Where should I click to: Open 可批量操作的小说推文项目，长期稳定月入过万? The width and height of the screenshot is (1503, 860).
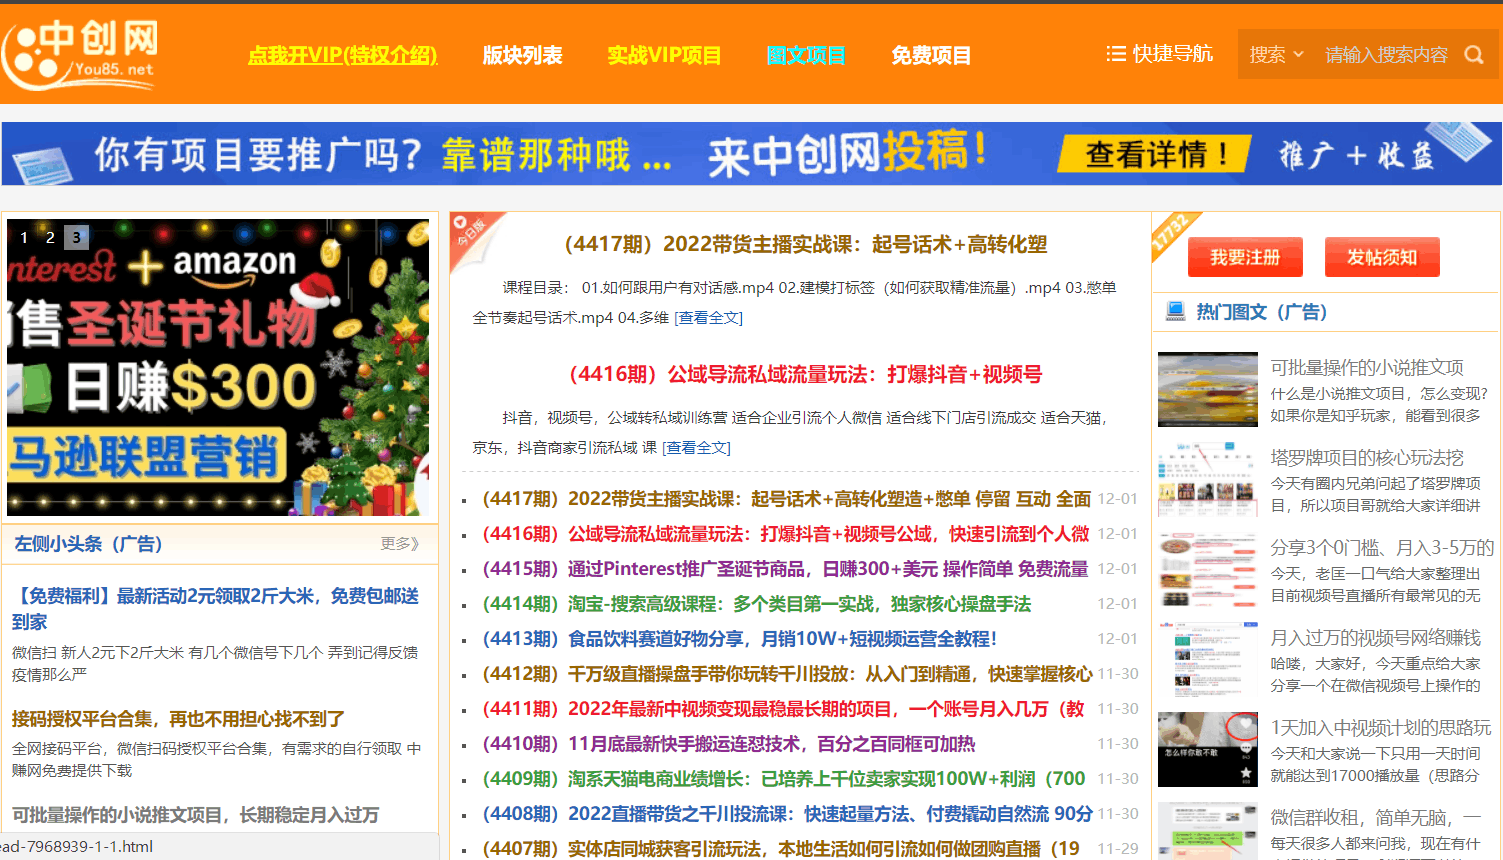[195, 814]
